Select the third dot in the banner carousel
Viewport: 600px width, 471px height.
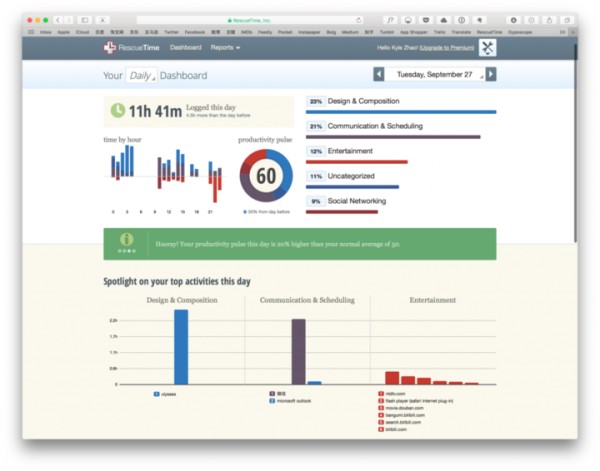coord(129,251)
